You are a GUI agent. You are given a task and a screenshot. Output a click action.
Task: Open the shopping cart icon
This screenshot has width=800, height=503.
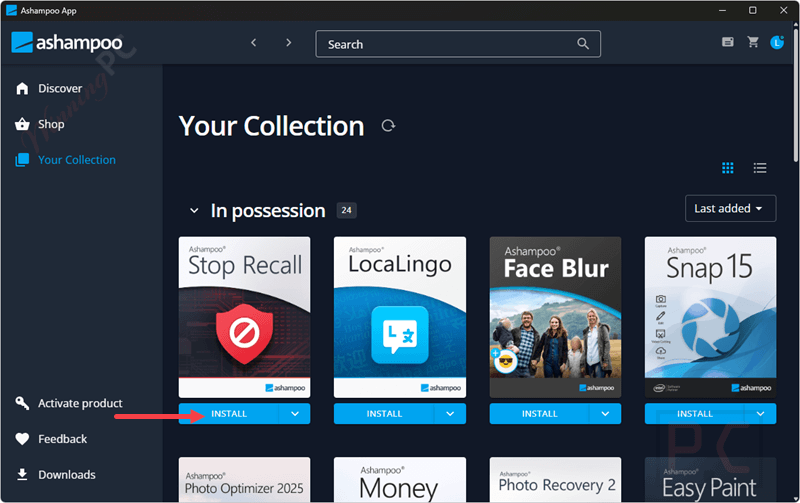pyautogui.click(x=753, y=42)
